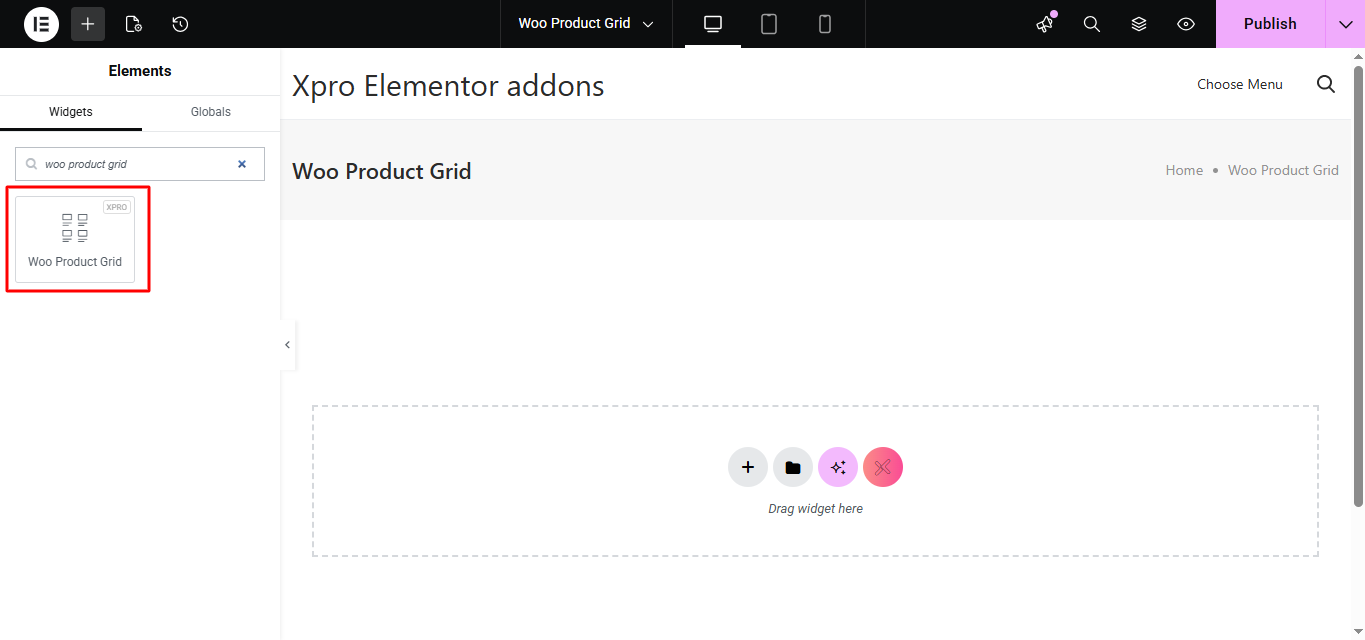Switch to desktop responsive mode

pos(713,24)
